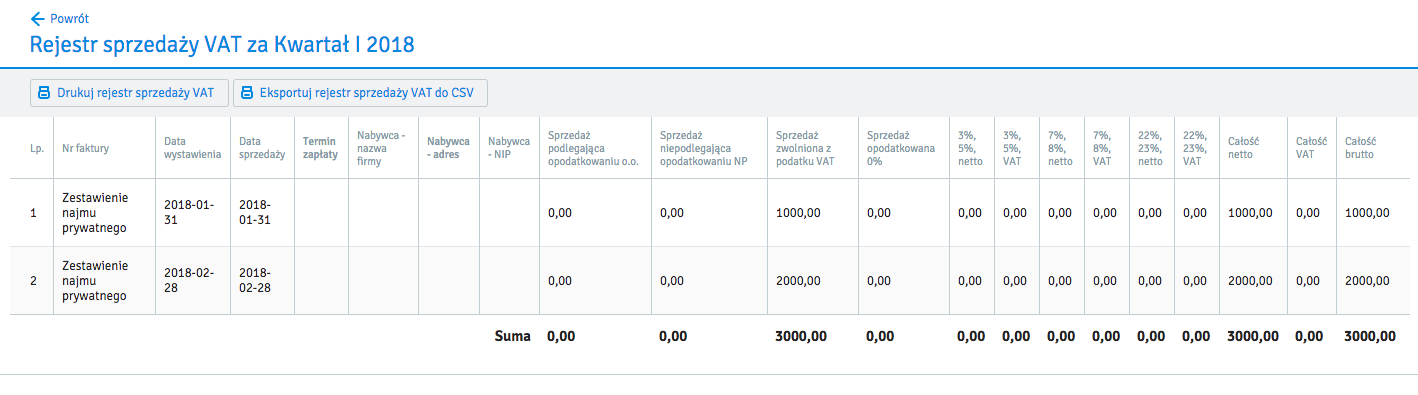Click the Termin zapłaty column header

320,148
